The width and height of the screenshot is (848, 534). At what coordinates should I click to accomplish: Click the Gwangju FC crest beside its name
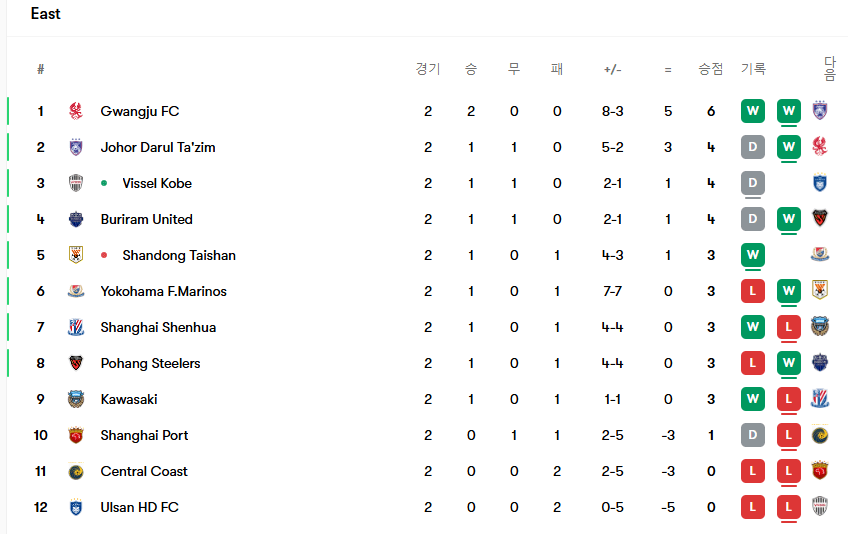tap(76, 111)
